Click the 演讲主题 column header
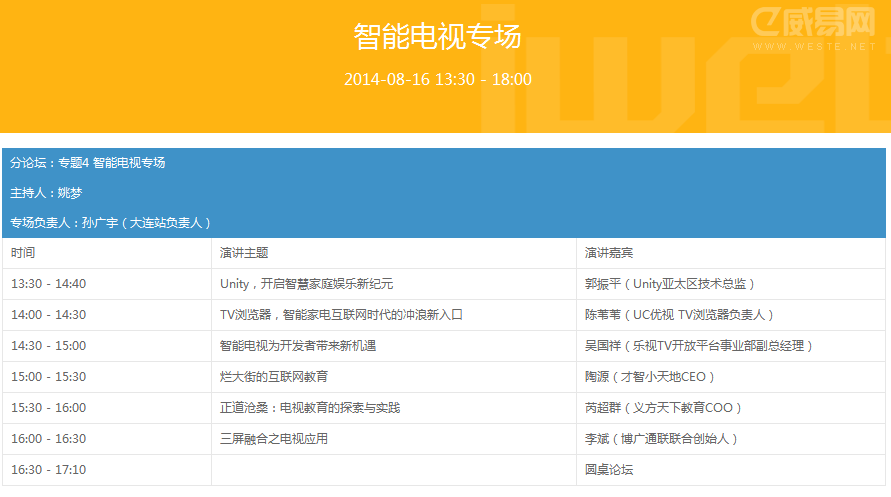Screen dimensions: 891x497 [x=244, y=253]
